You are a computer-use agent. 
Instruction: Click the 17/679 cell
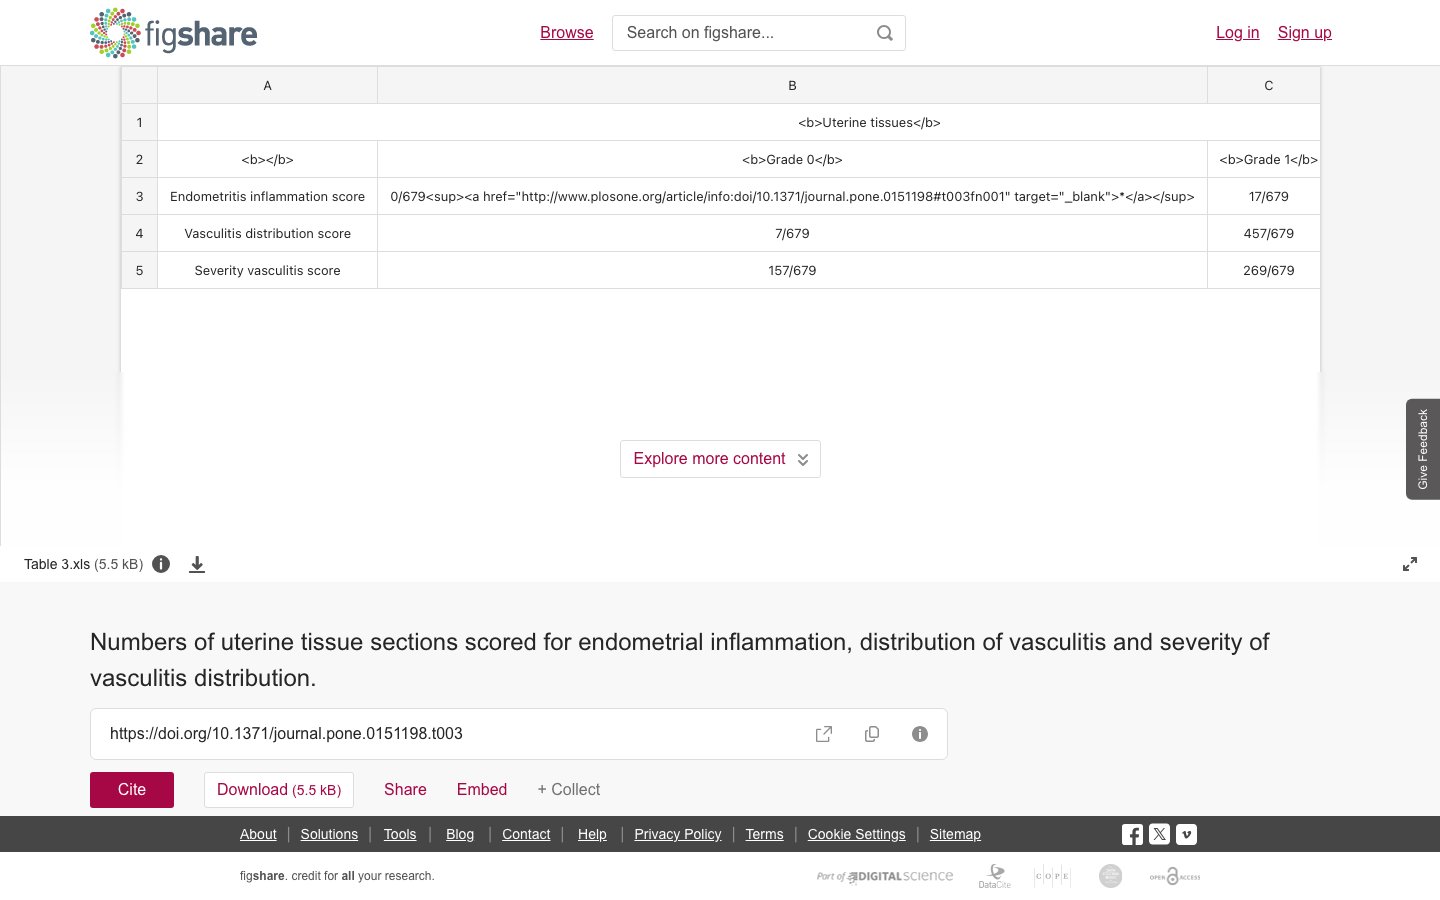[x=1264, y=197]
